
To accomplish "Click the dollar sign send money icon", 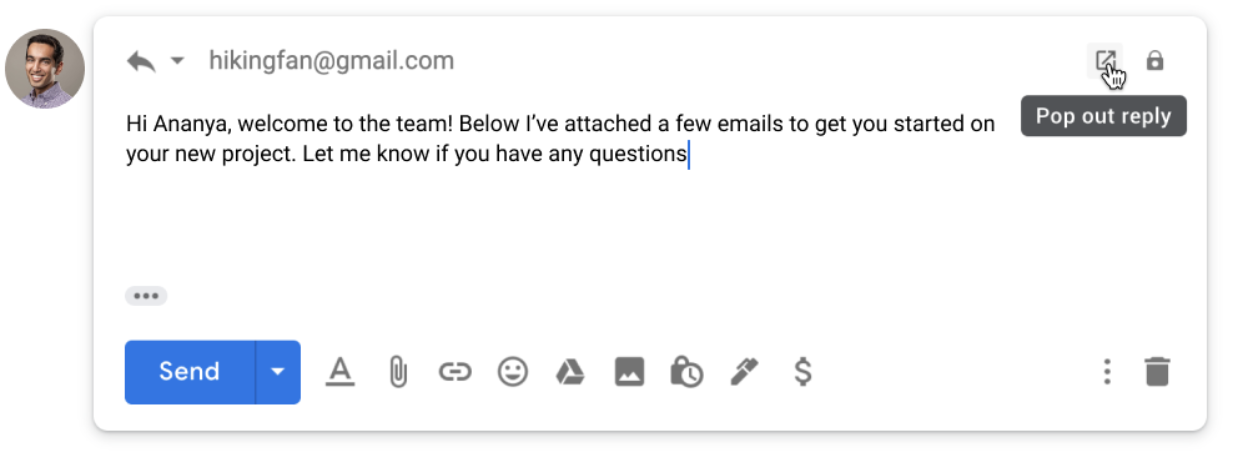I will (802, 372).
